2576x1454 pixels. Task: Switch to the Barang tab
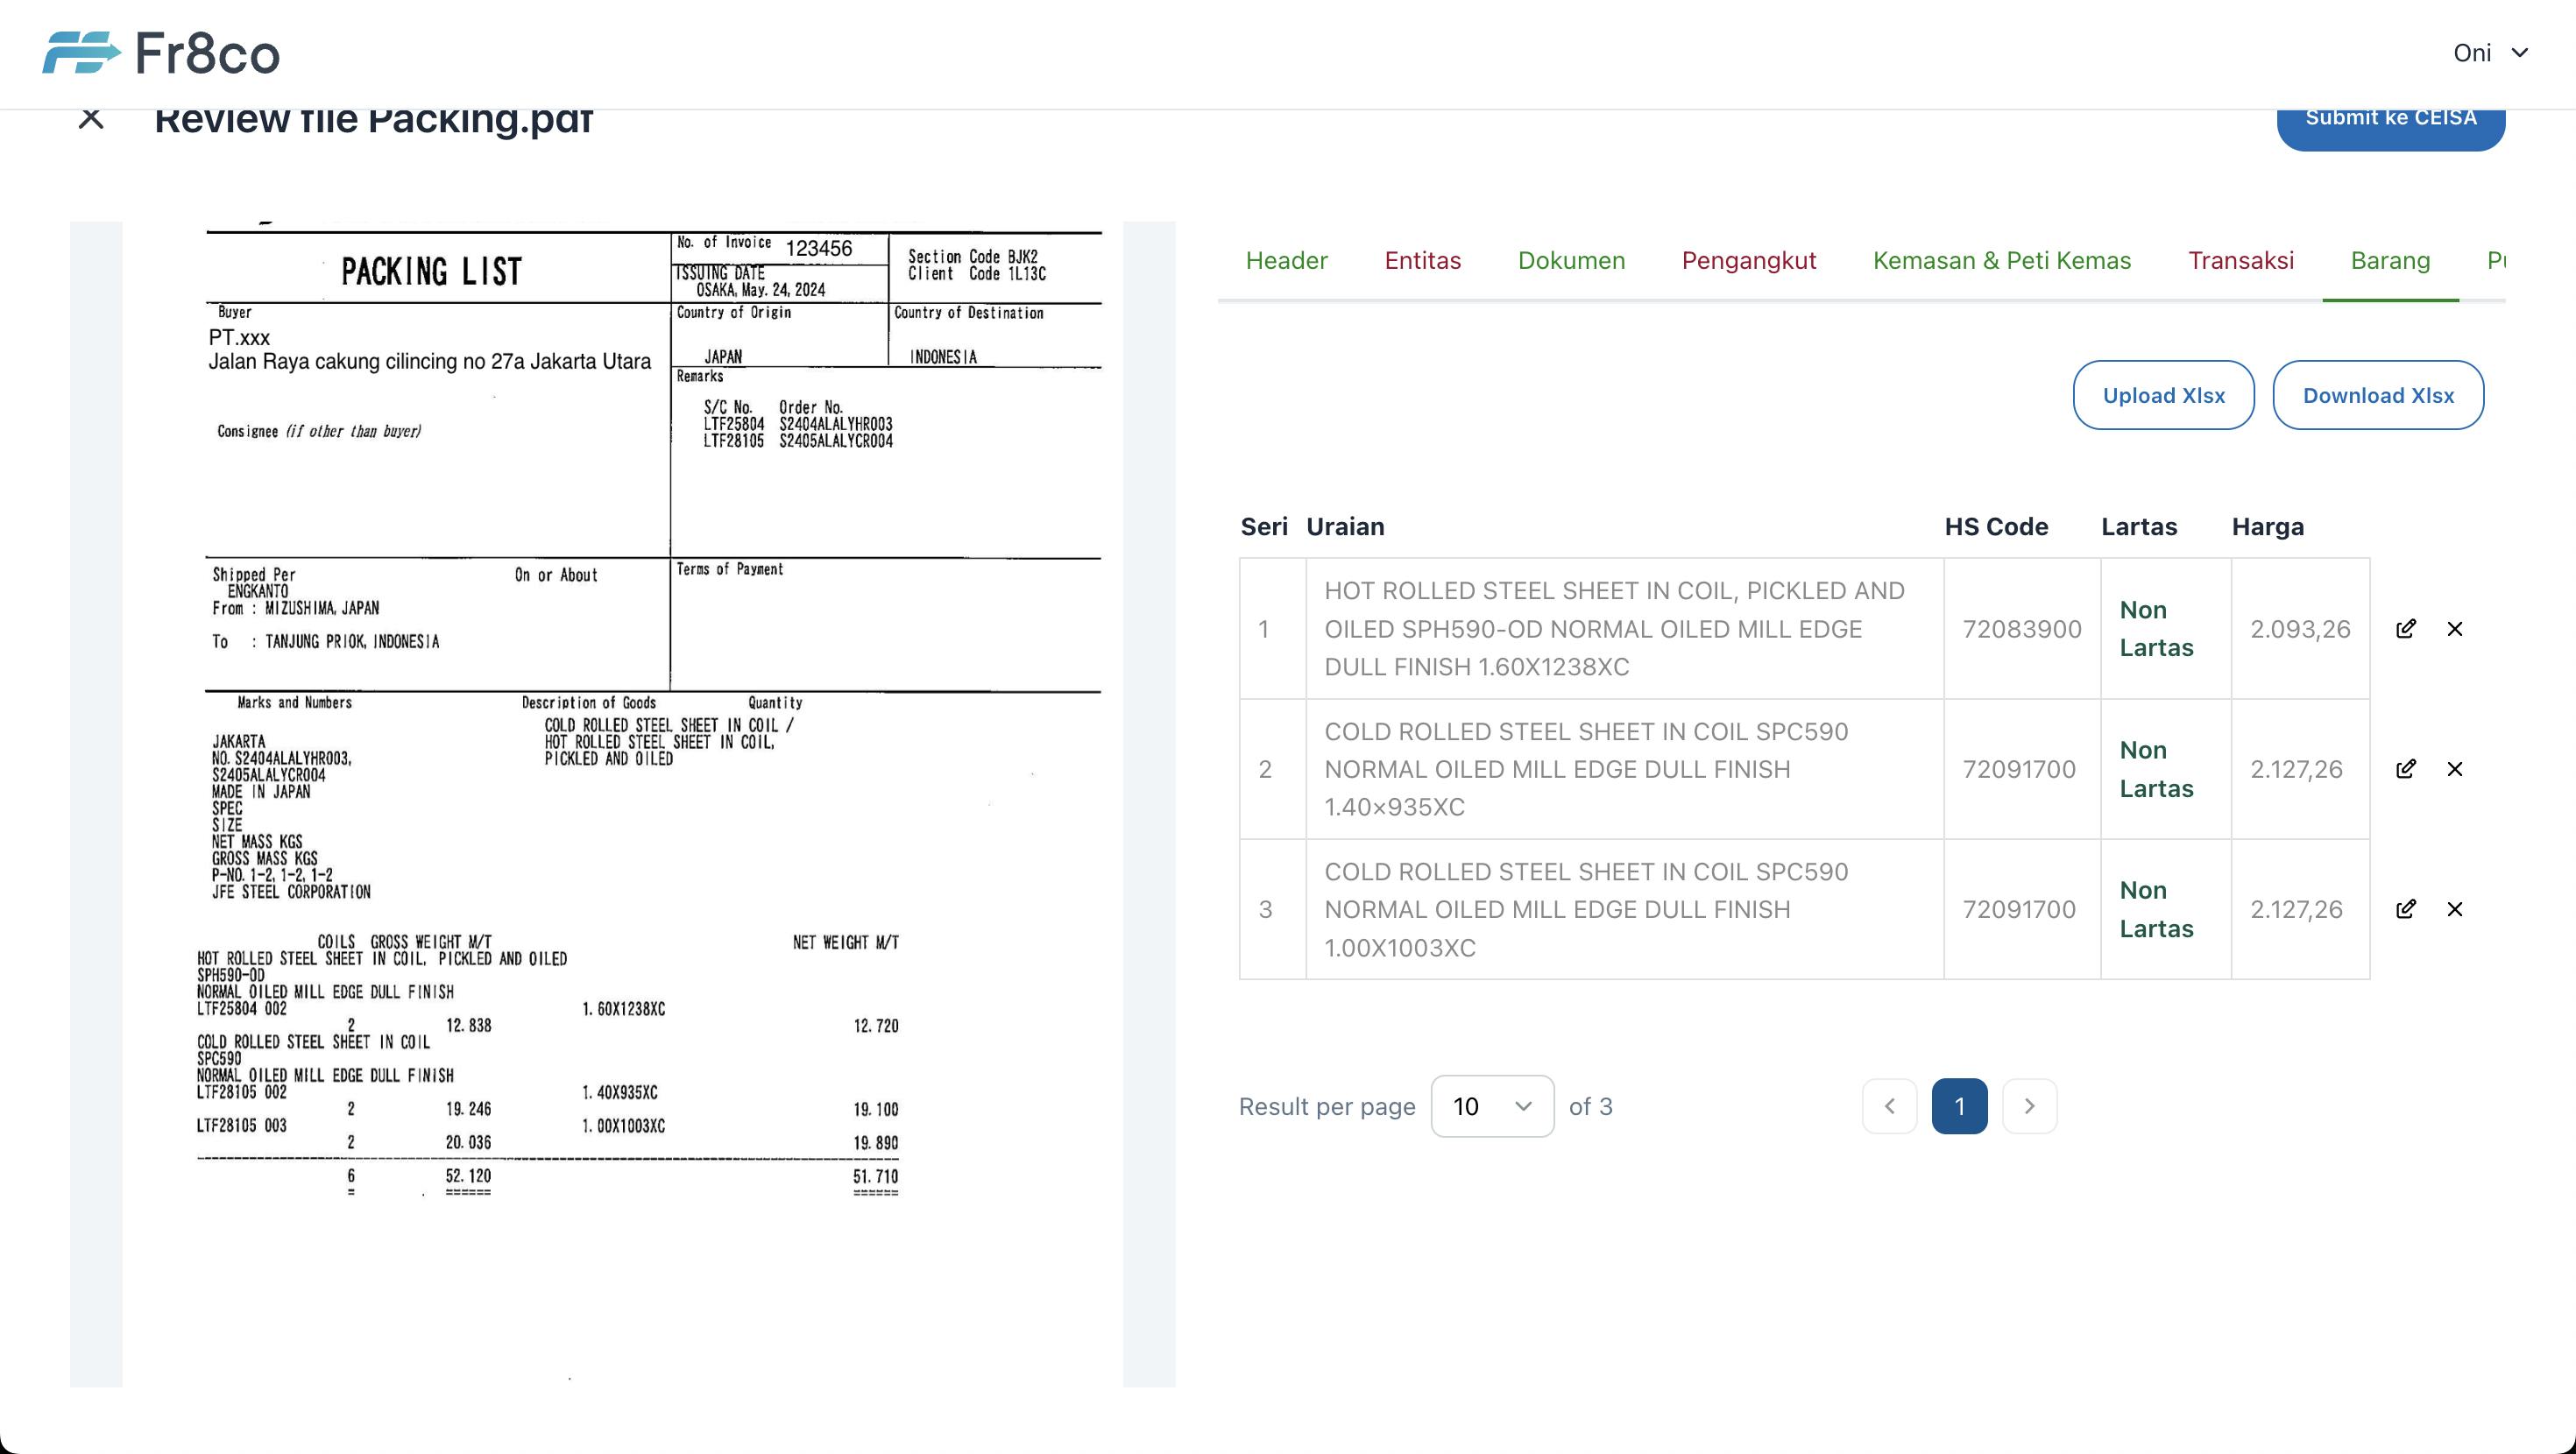pos(2390,262)
